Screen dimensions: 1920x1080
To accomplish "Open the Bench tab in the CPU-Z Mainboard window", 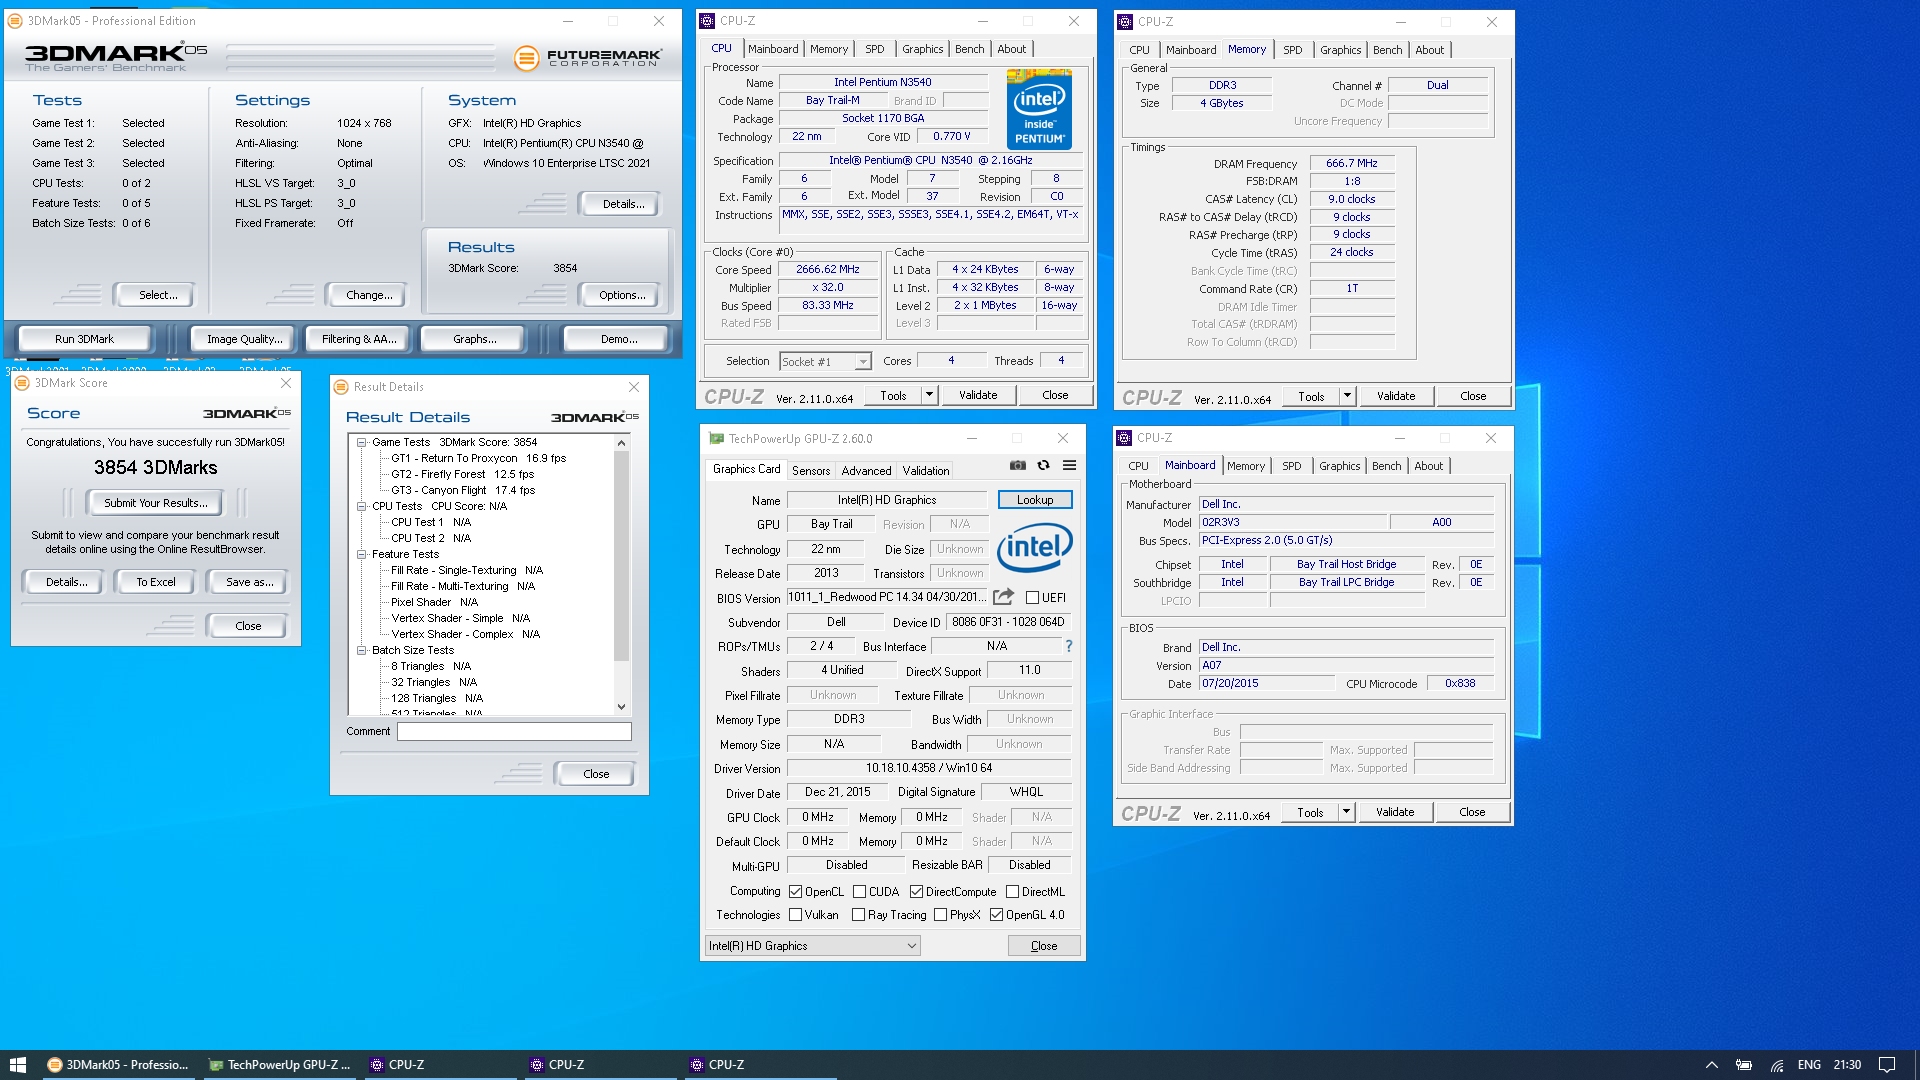I will point(1386,466).
